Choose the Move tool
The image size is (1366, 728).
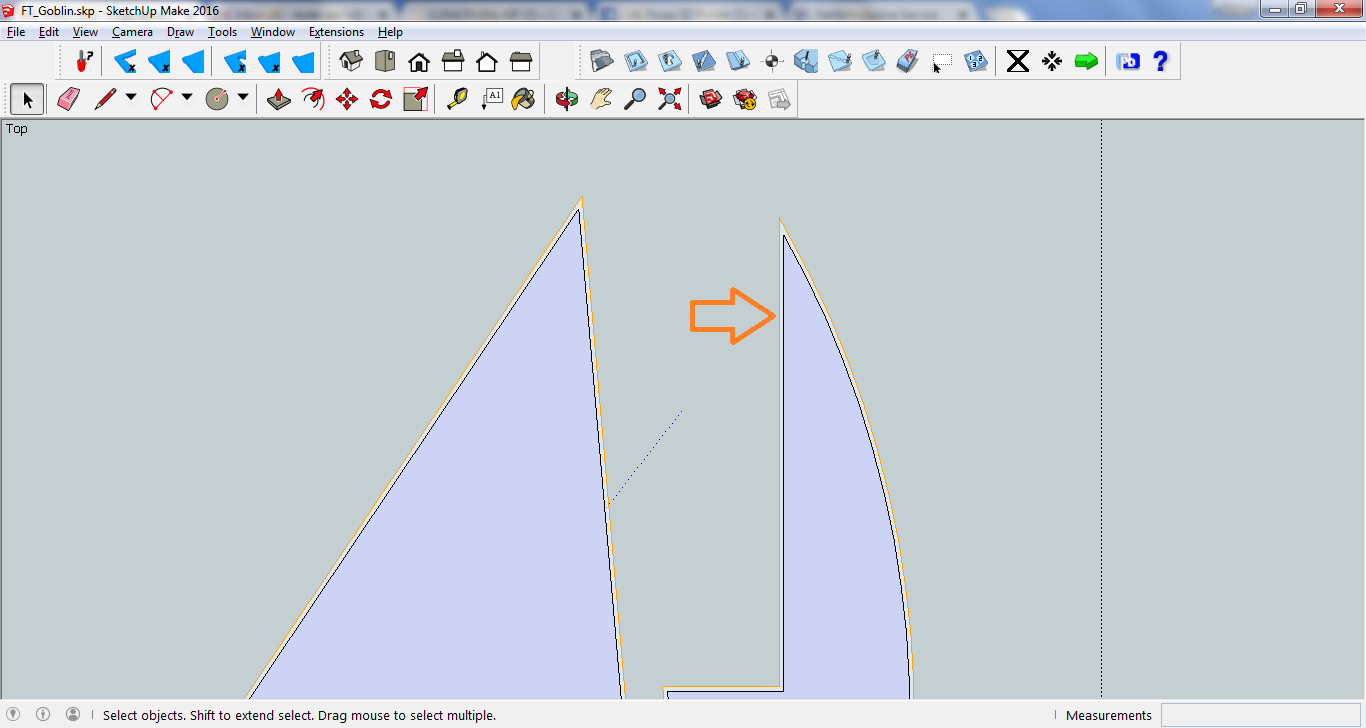[x=347, y=99]
